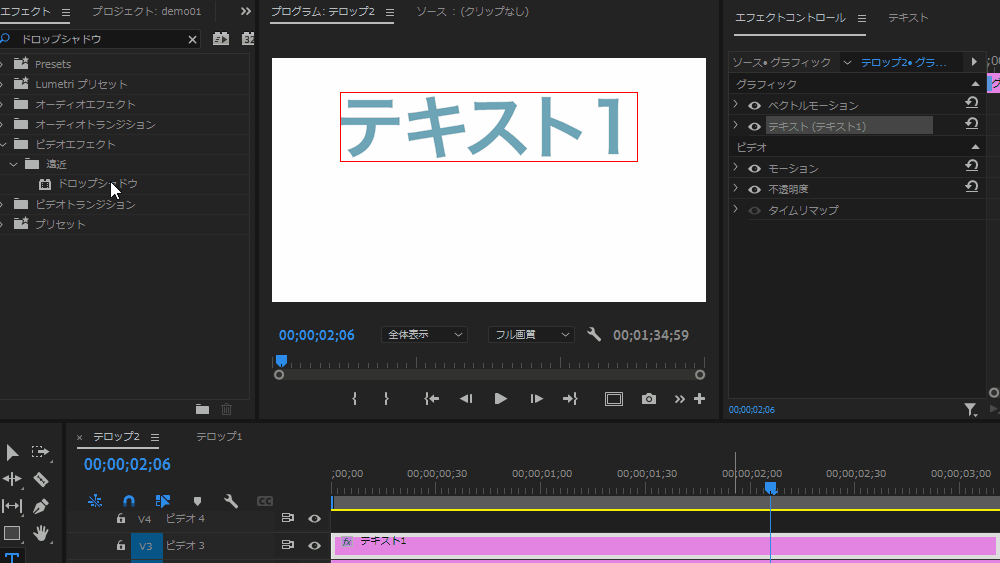The height and width of the screenshot is (563, 1000).
Task: Toggle ベクトルモーション effect visibility
Action: [x=754, y=106]
